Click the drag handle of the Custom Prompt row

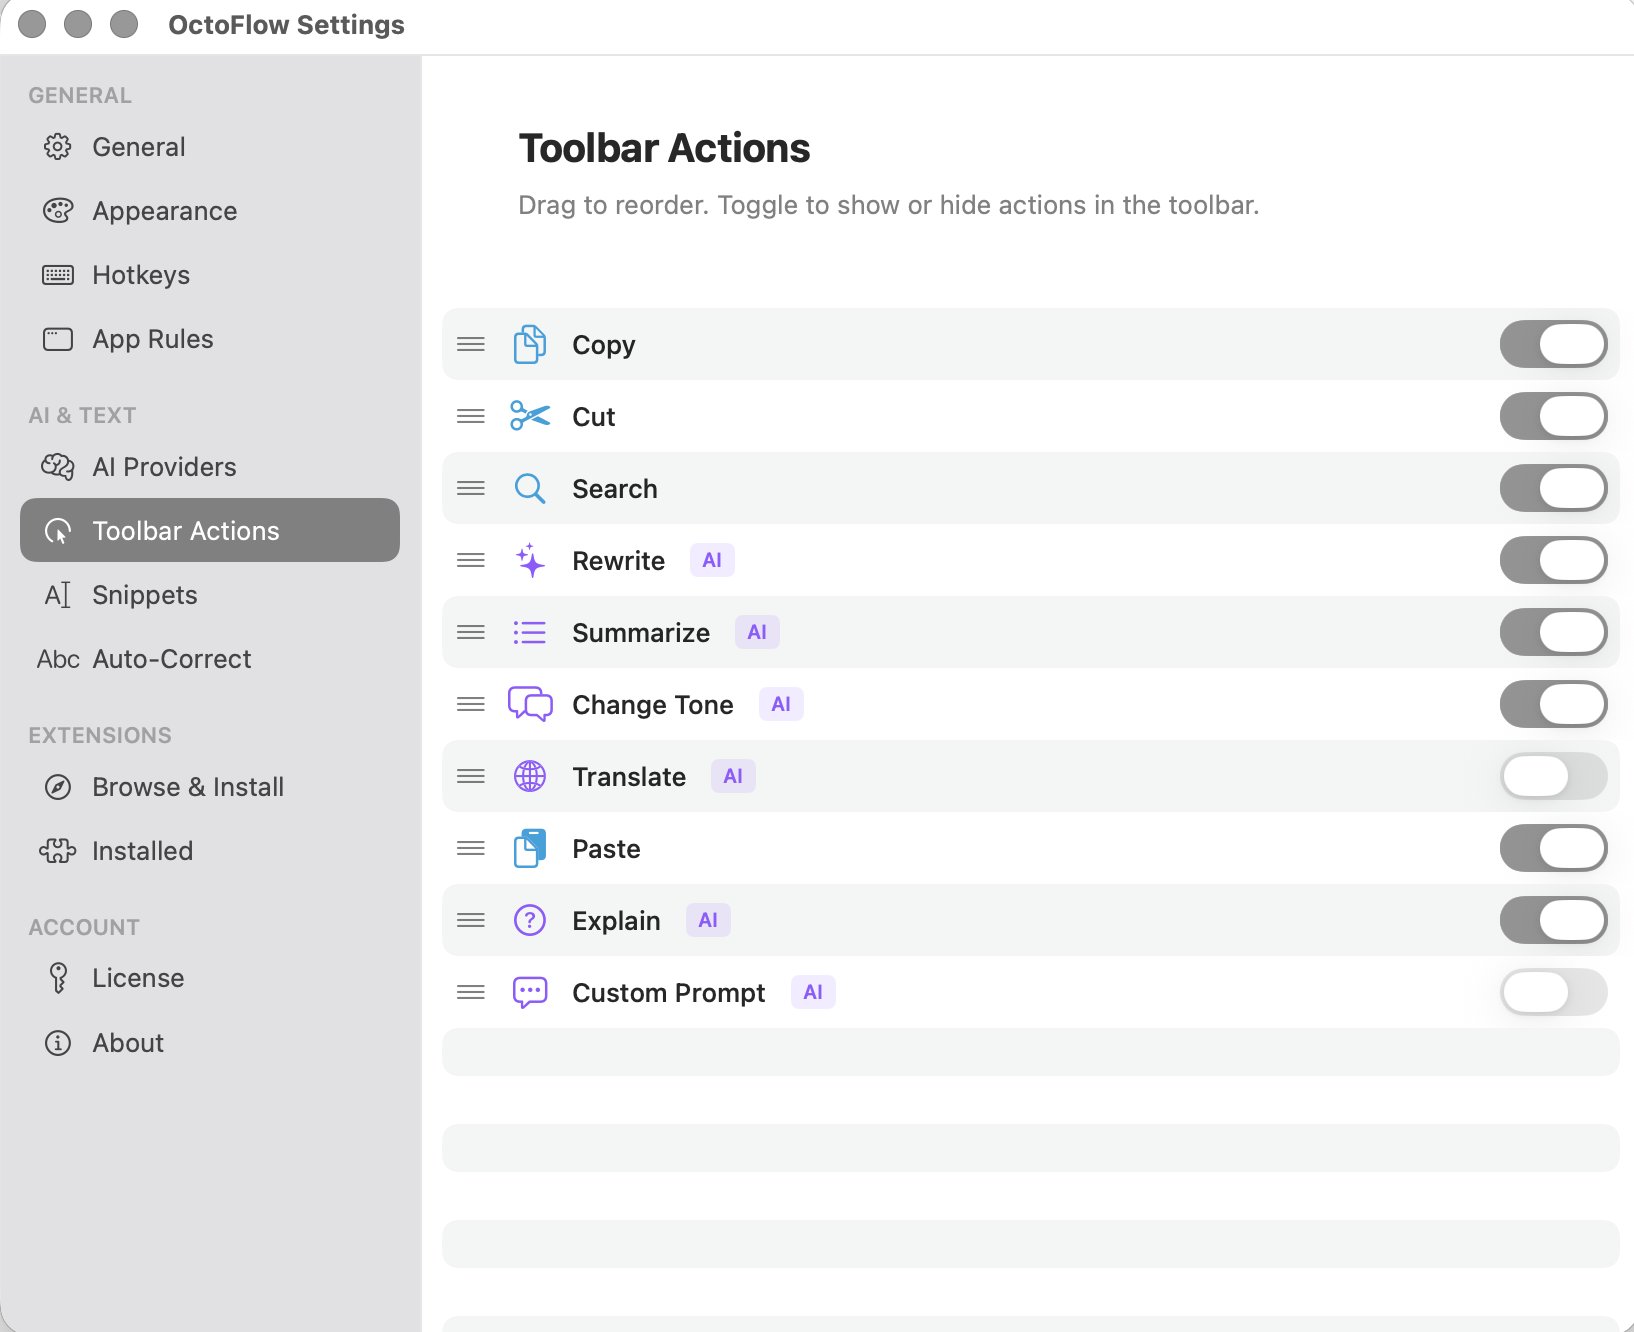pos(471,992)
